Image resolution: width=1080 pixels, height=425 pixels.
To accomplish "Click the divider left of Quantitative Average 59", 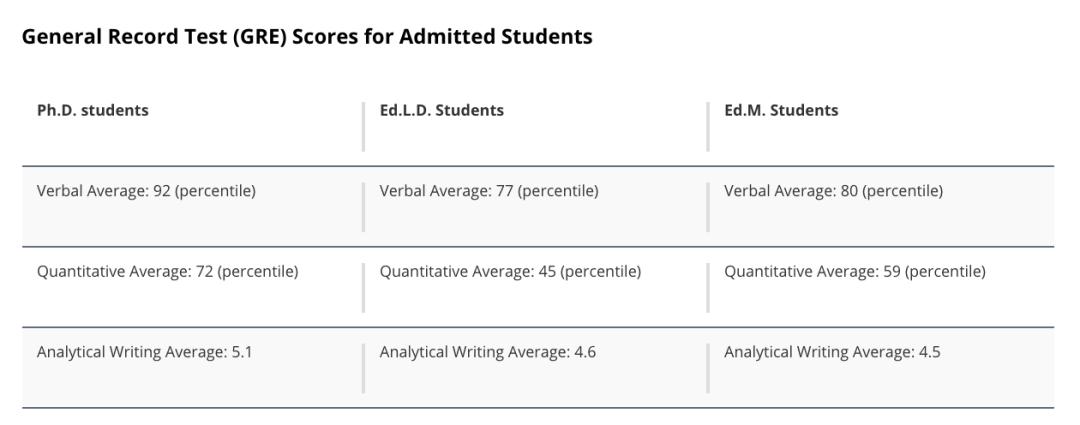I will pyautogui.click(x=708, y=287).
